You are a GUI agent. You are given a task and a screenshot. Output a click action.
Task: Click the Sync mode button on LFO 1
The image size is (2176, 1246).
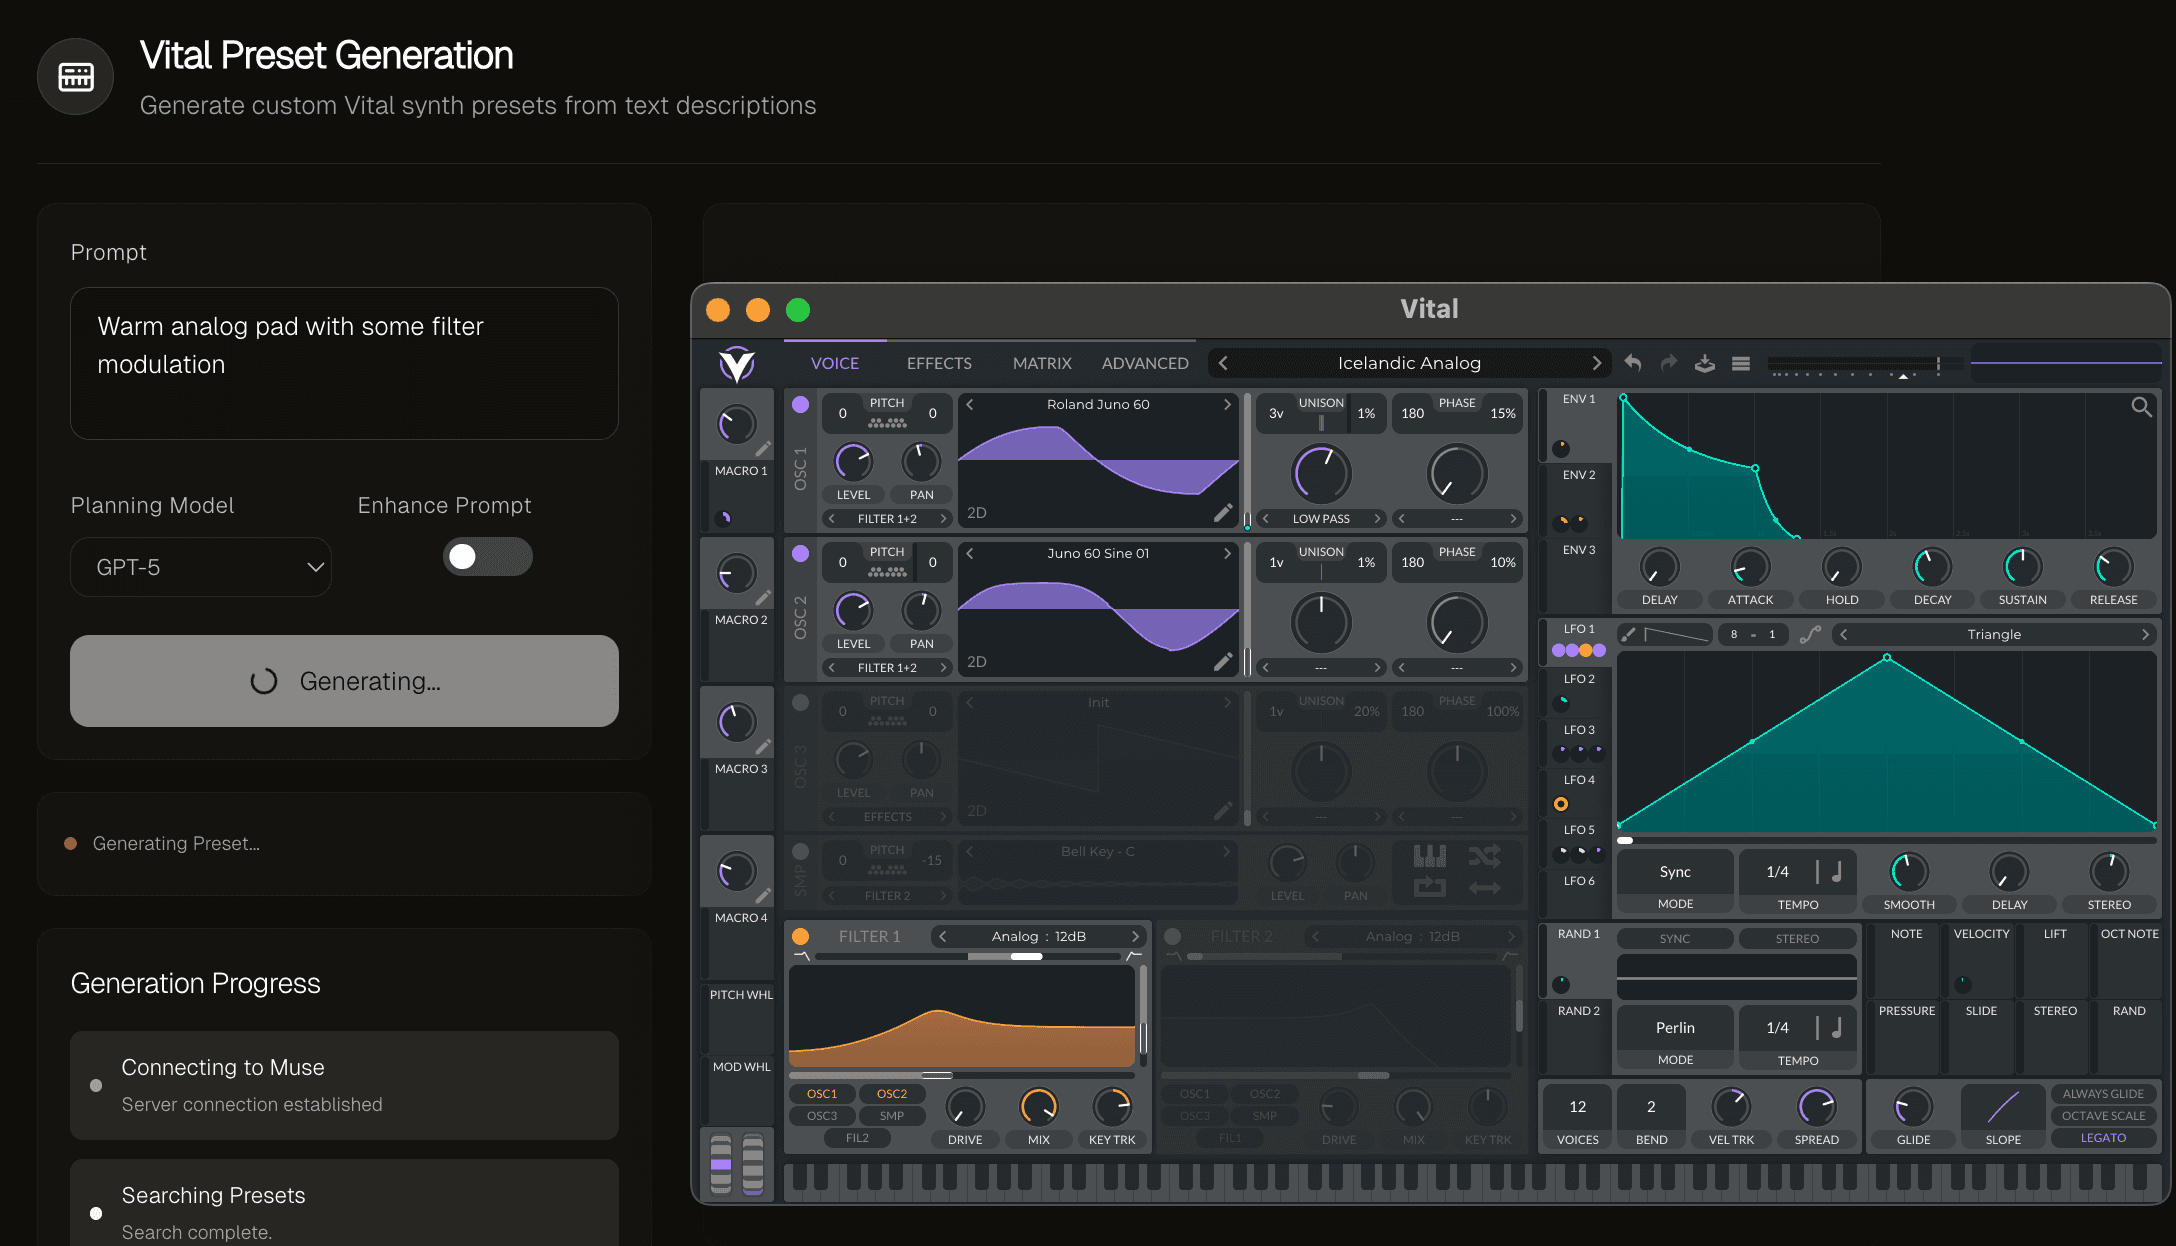(x=1674, y=871)
